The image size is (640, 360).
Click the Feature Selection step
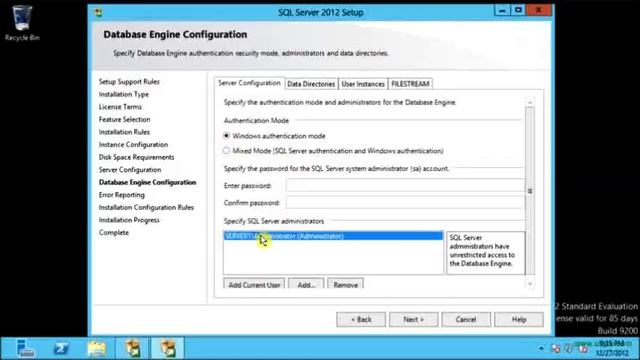pos(124,120)
